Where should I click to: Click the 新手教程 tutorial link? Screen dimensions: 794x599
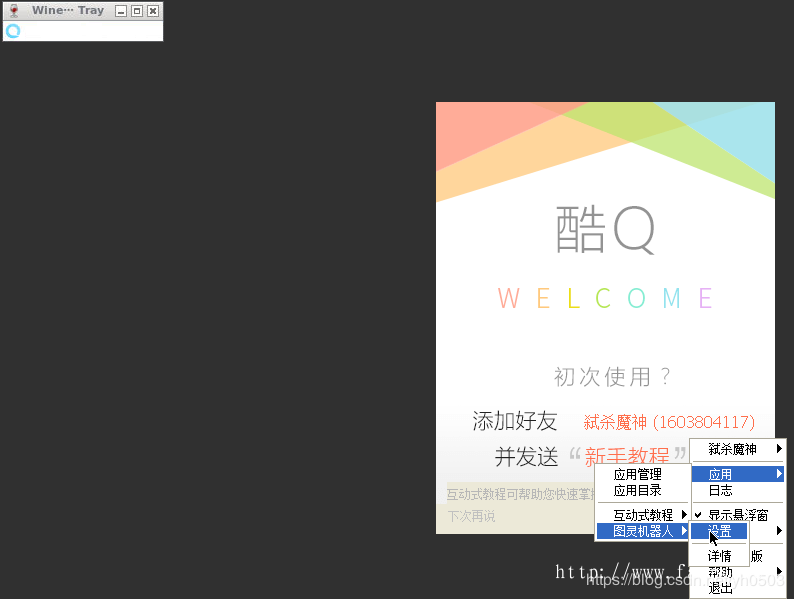click(627, 457)
